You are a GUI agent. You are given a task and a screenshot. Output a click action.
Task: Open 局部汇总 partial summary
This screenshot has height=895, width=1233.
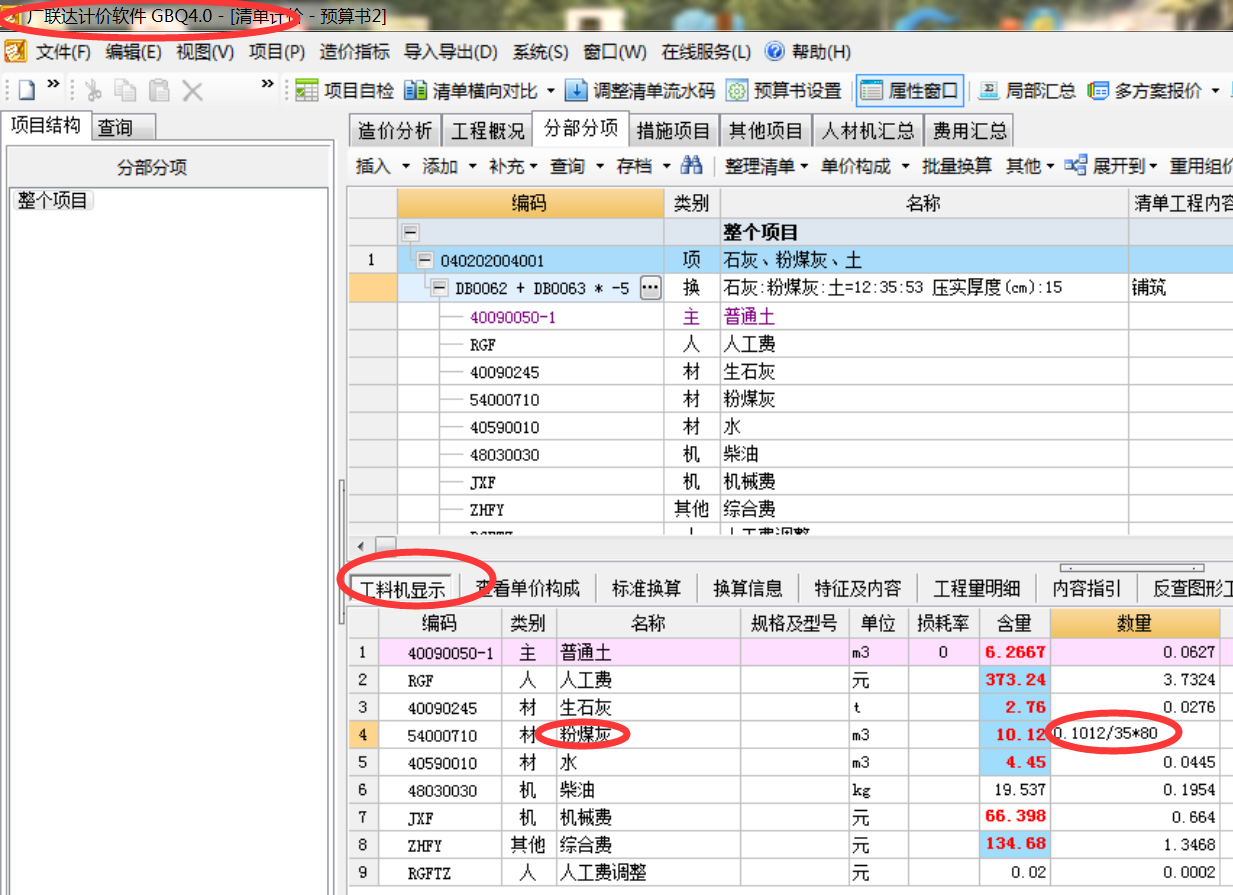[1026, 91]
